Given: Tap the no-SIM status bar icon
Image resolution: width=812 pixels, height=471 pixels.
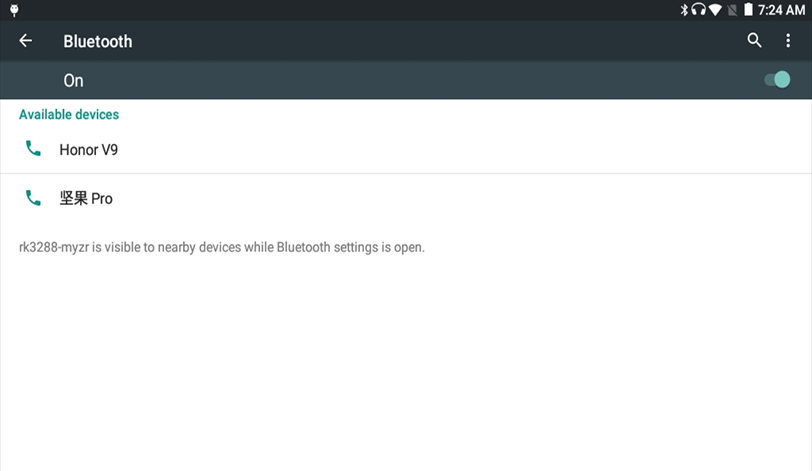Looking at the screenshot, I should 732,10.
